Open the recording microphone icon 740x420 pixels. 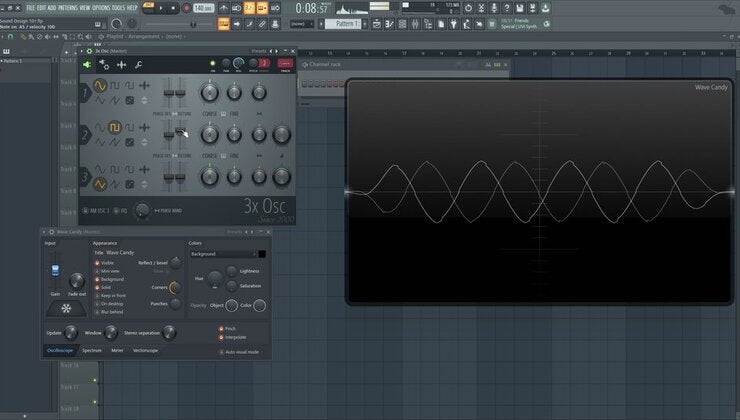point(494,8)
